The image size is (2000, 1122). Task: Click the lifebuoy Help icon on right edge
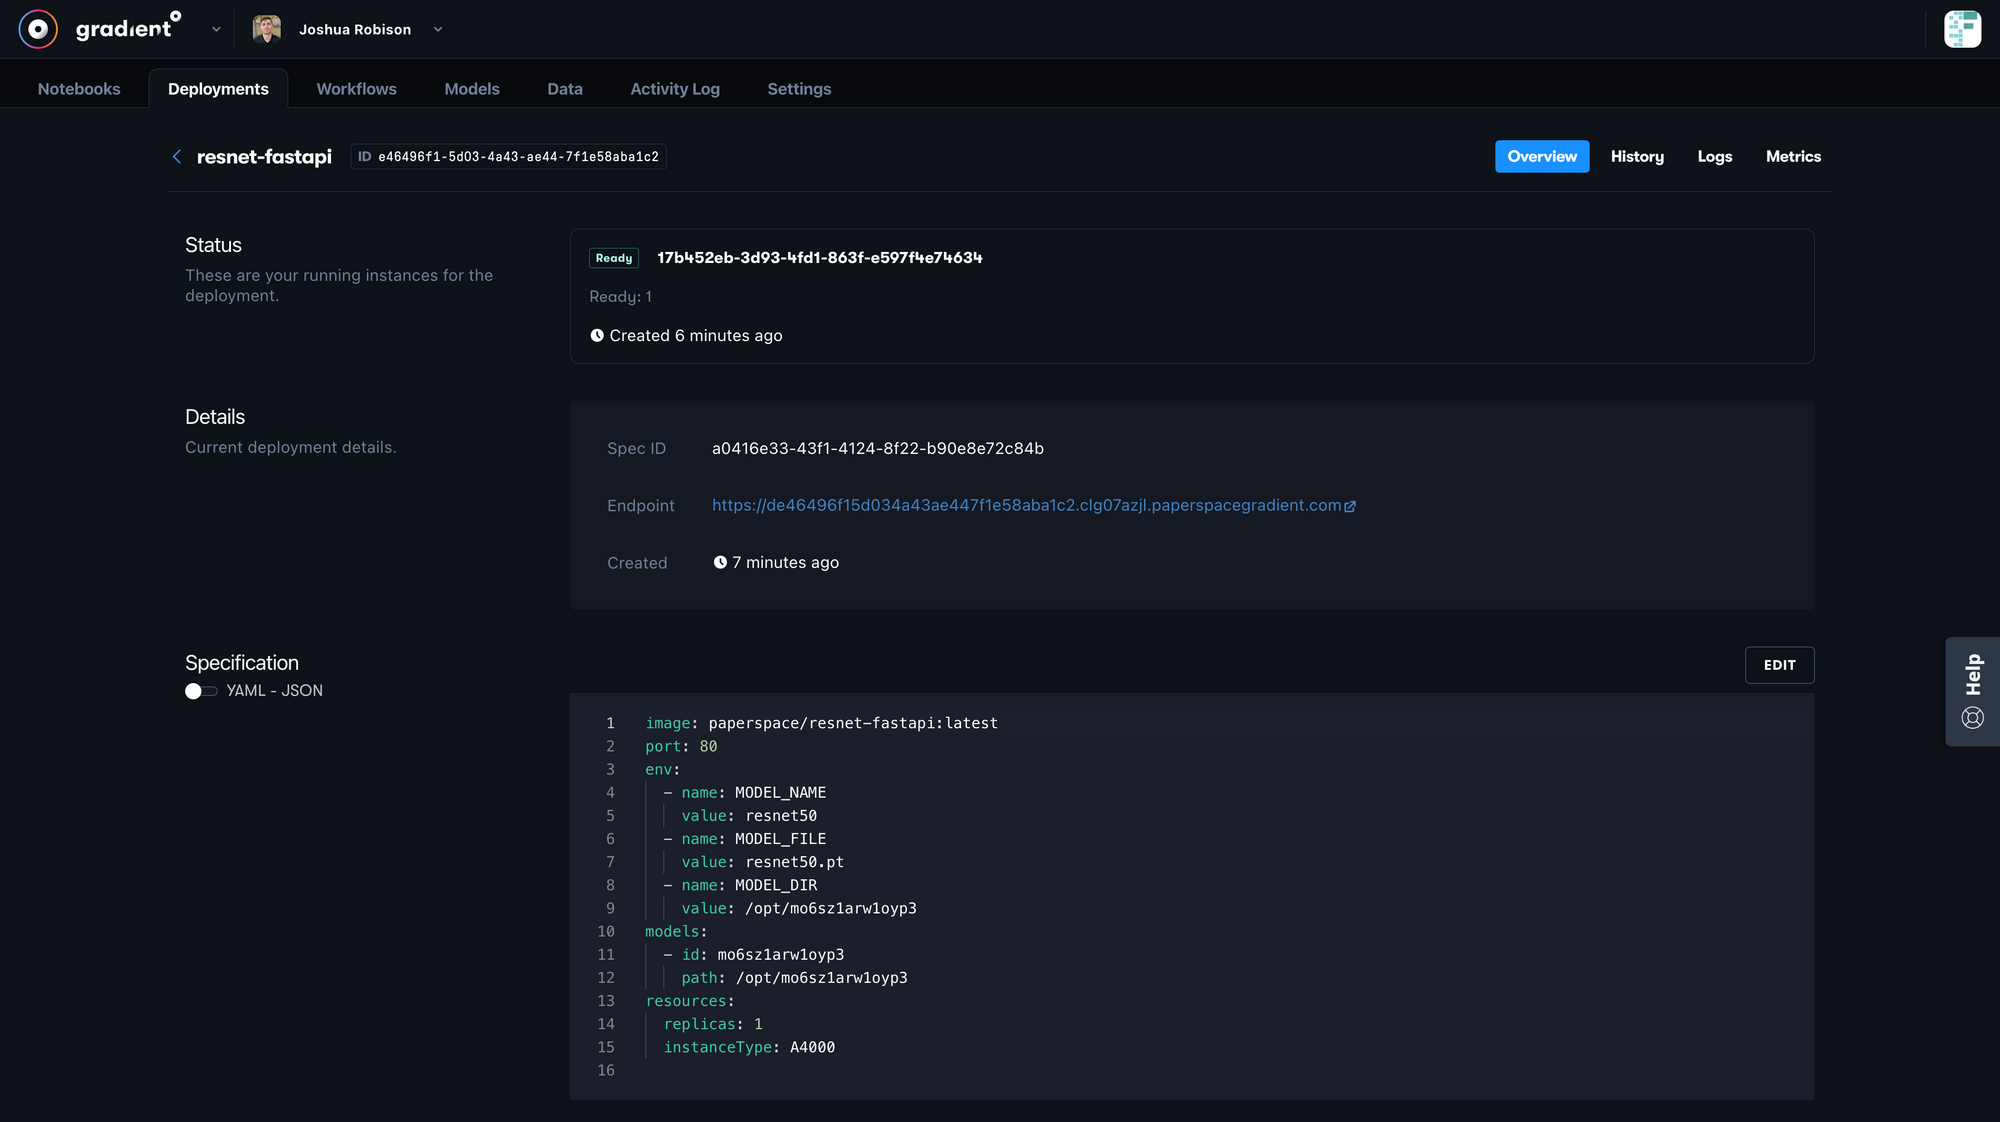pyautogui.click(x=1972, y=718)
